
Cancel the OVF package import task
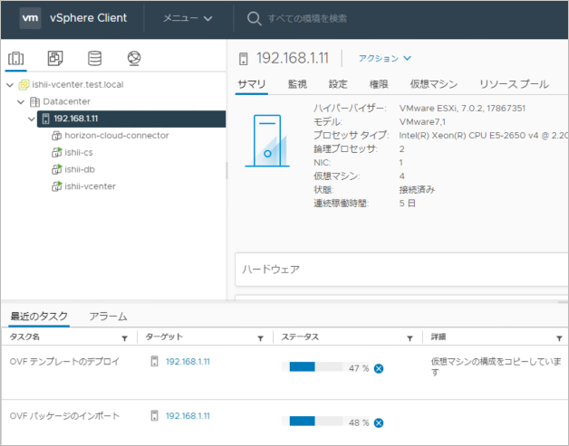[x=378, y=423]
